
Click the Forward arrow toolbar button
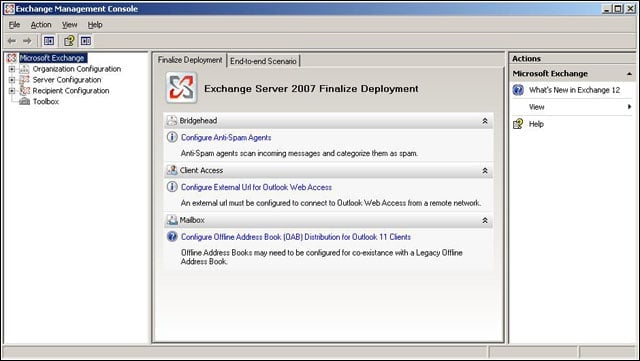(27, 41)
